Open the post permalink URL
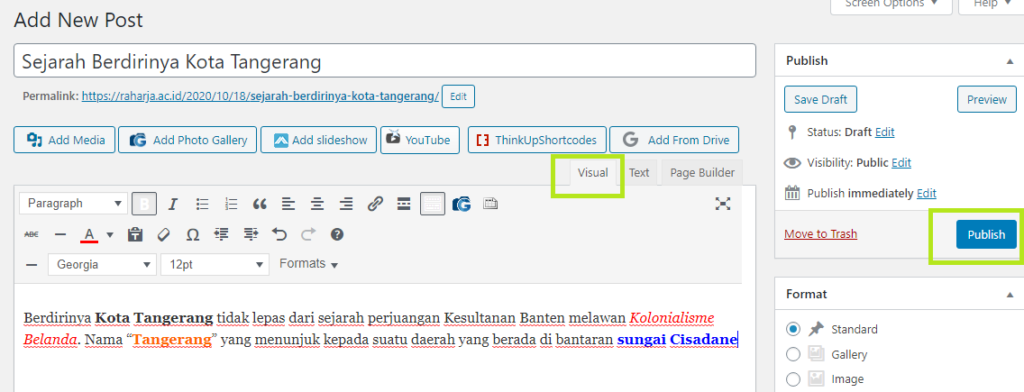1024x392 pixels. (x=260, y=96)
